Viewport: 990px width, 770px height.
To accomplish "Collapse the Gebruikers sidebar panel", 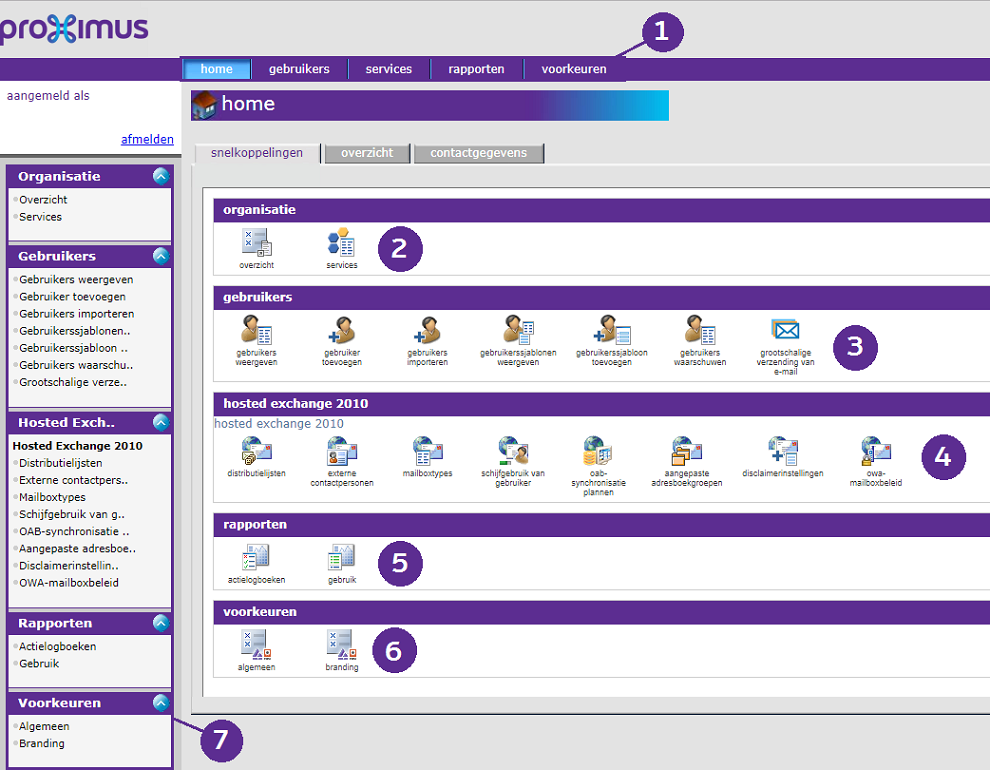I will [160, 256].
